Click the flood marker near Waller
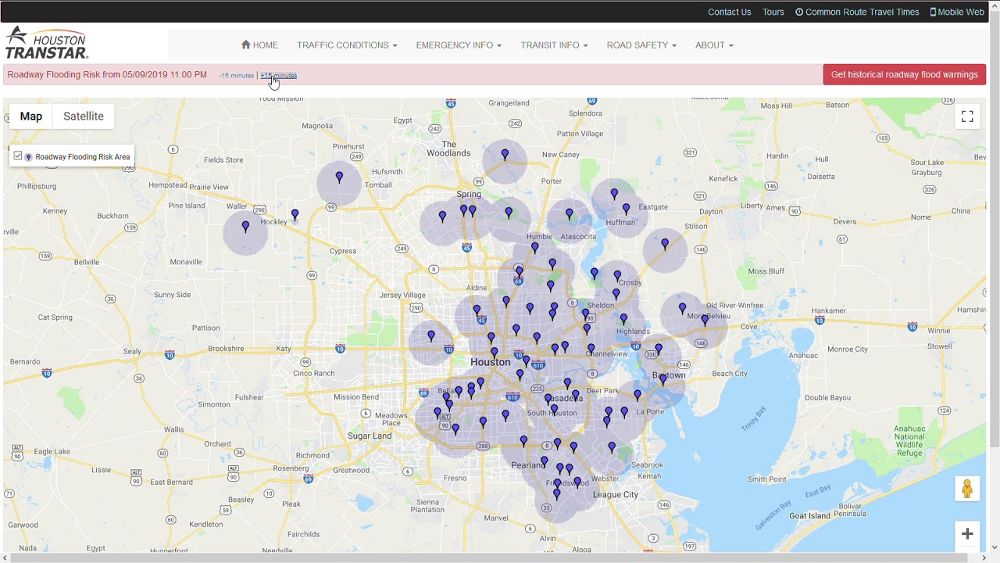The height and width of the screenshot is (563, 1000). [x=246, y=226]
